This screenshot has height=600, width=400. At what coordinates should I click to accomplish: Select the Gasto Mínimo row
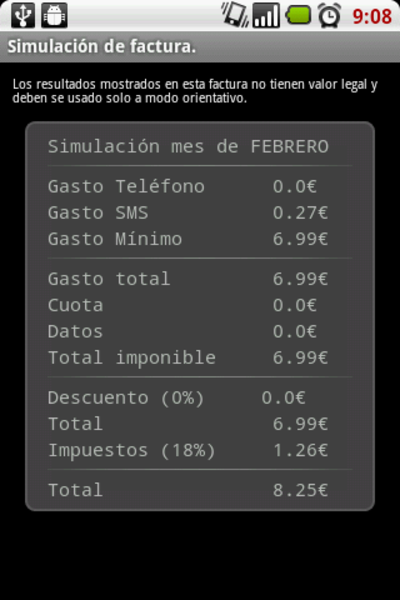click(188, 239)
